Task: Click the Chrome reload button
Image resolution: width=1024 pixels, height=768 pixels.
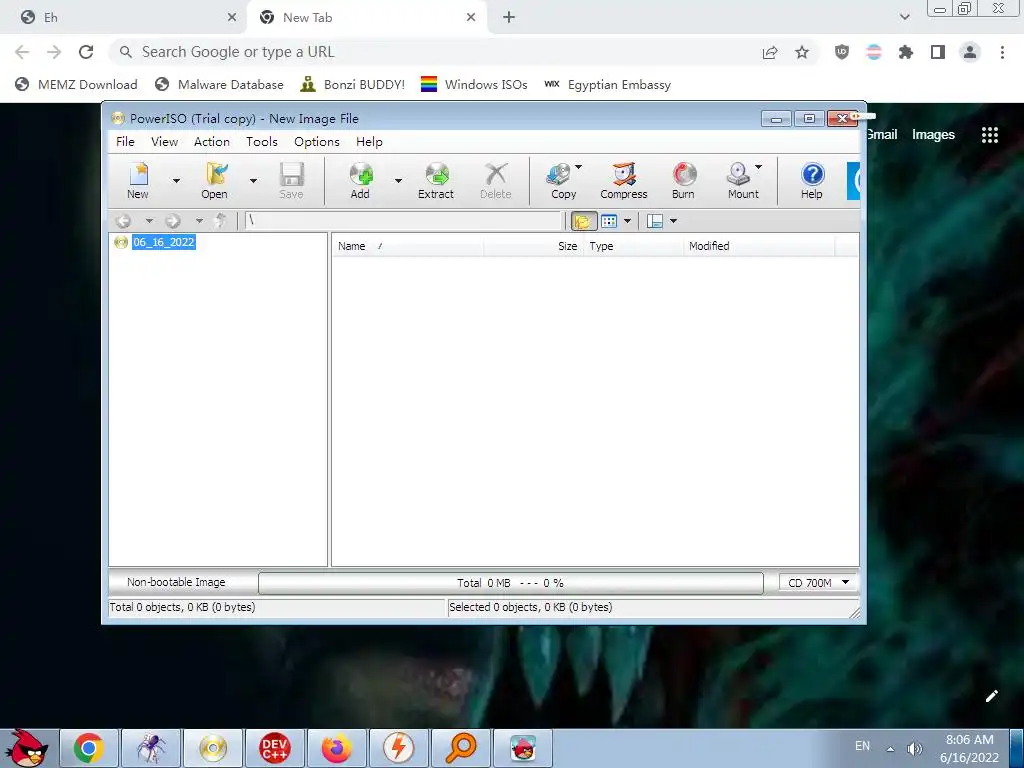Action: click(86, 52)
